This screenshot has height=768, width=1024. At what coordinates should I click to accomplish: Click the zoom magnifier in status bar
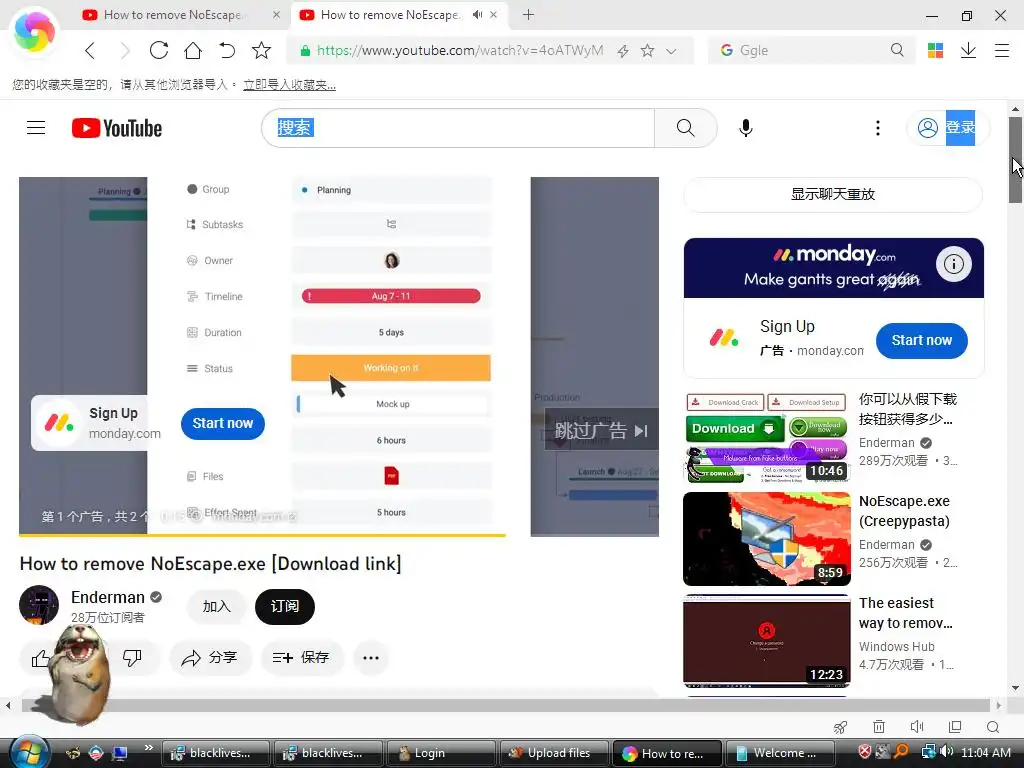pos(993,727)
